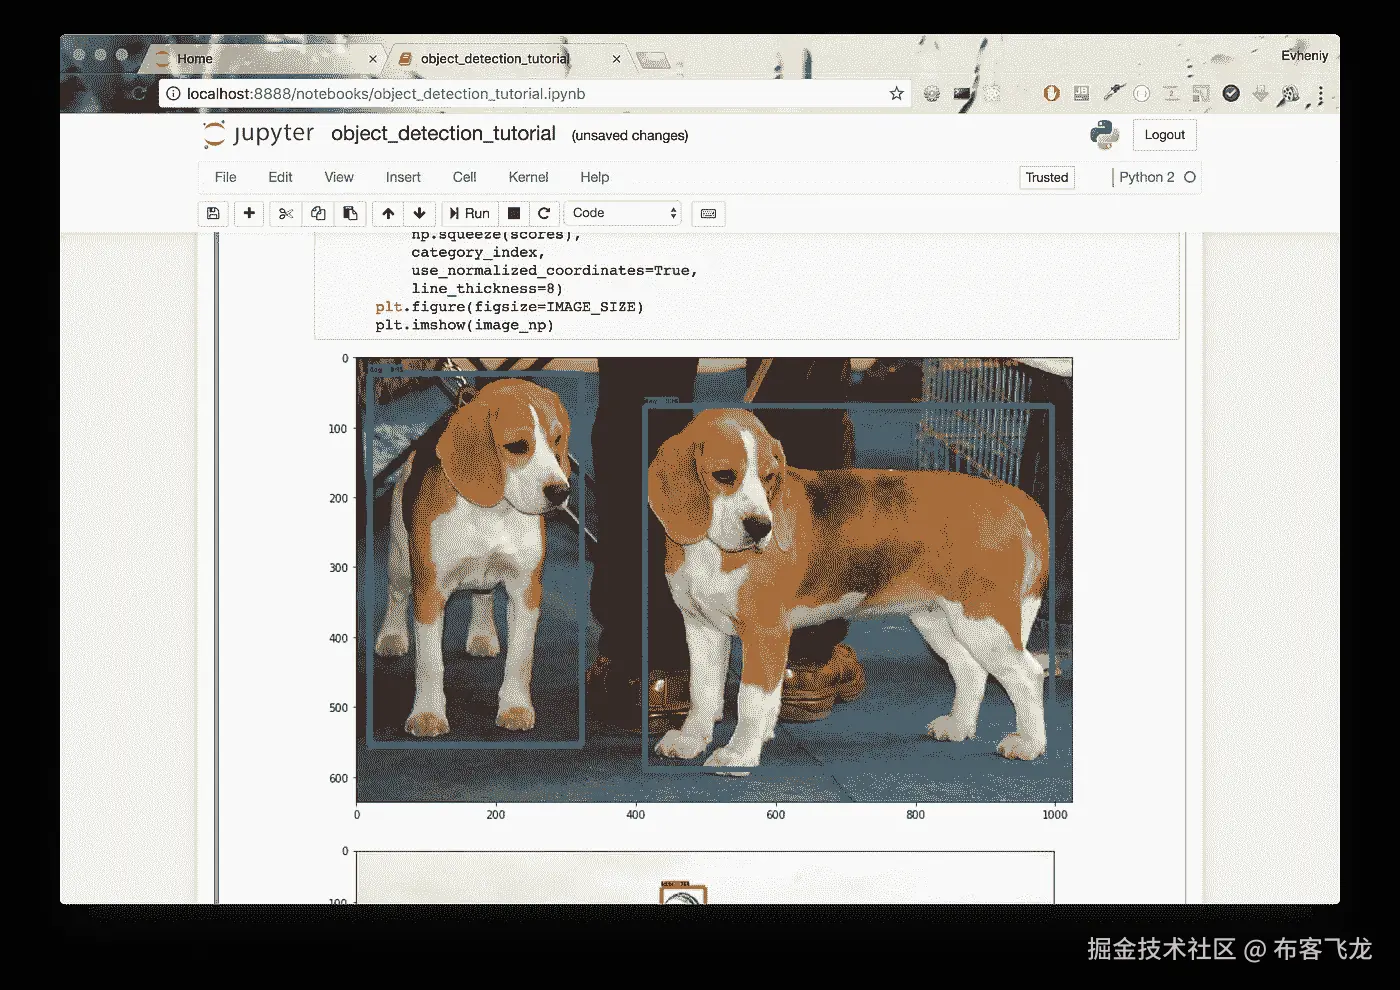The width and height of the screenshot is (1400, 990).
Task: Expand the File menu
Action: [x=225, y=177]
